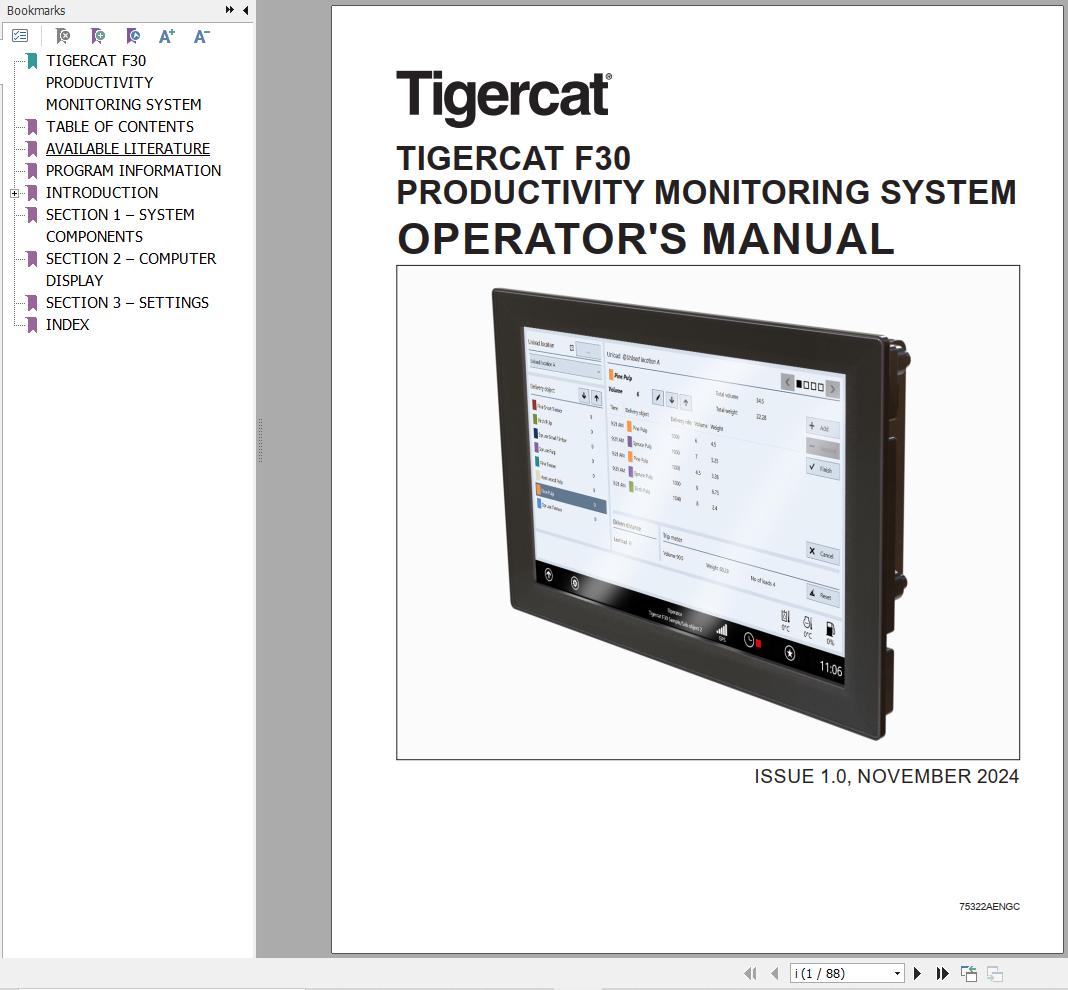1068x990 pixels.
Task: Click the double-chevron to expand panel options
Action: [x=230, y=10]
